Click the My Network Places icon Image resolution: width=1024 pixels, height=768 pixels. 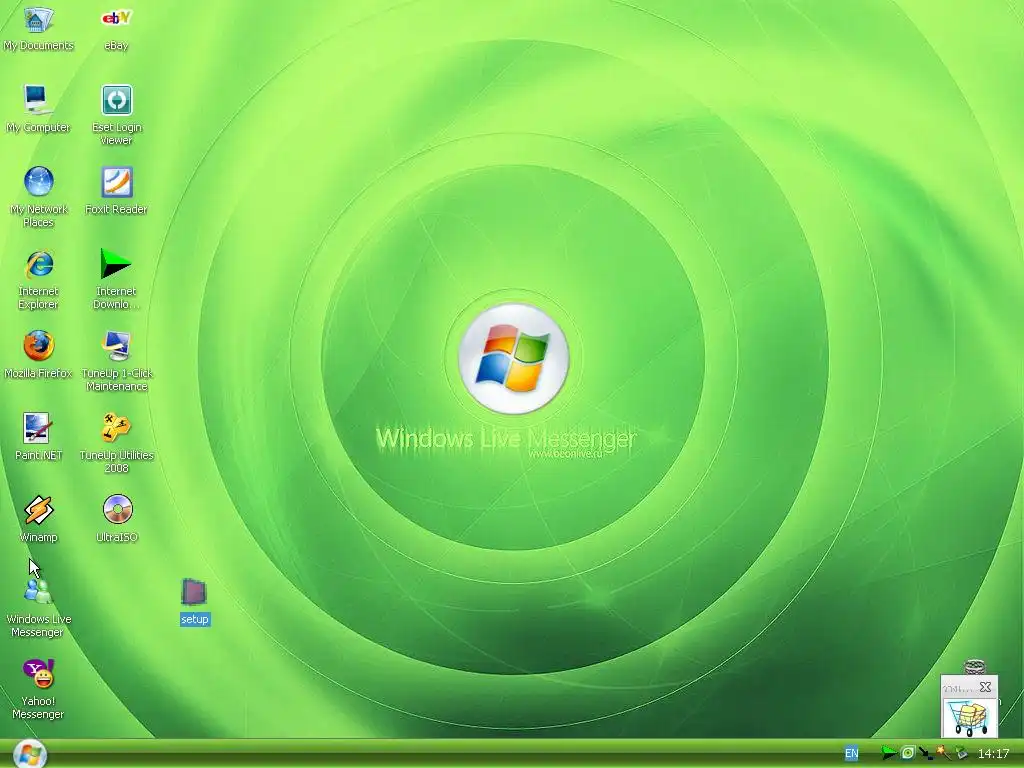(38, 182)
